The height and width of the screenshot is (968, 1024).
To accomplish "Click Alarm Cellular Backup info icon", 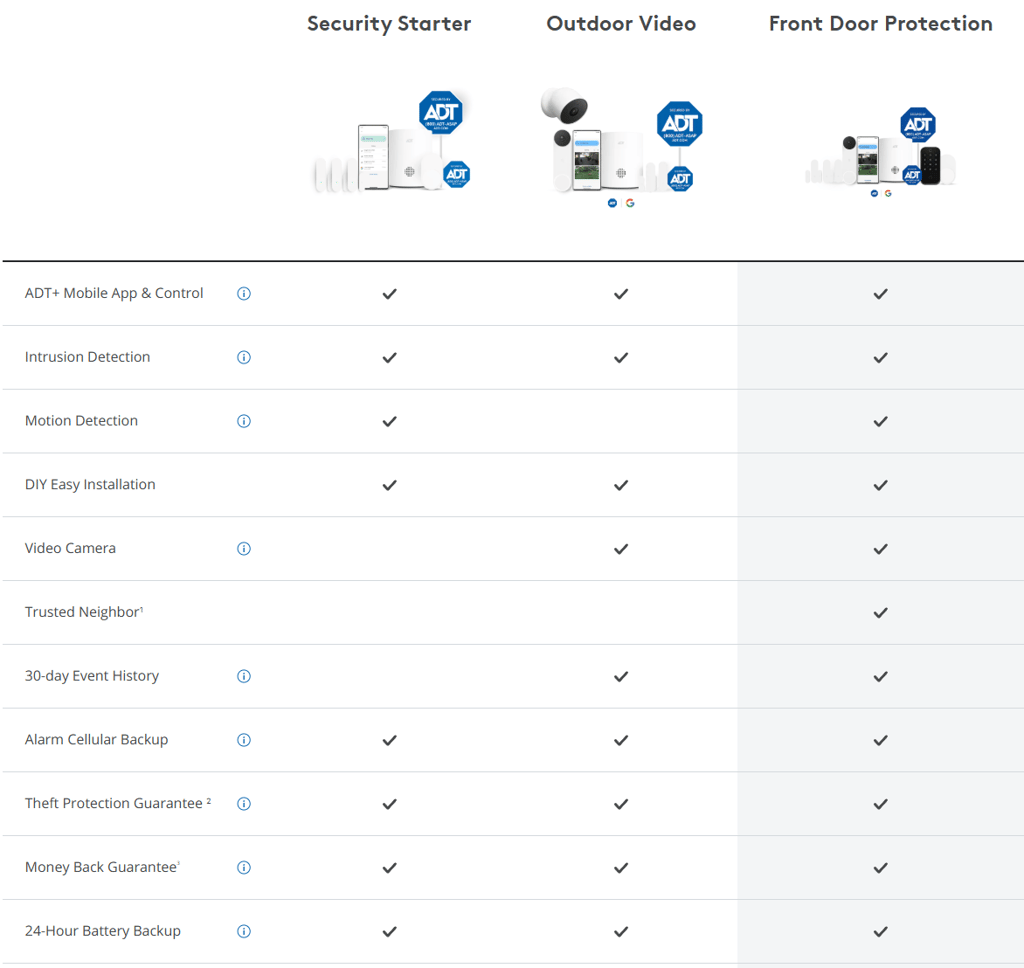I will tap(244, 740).
